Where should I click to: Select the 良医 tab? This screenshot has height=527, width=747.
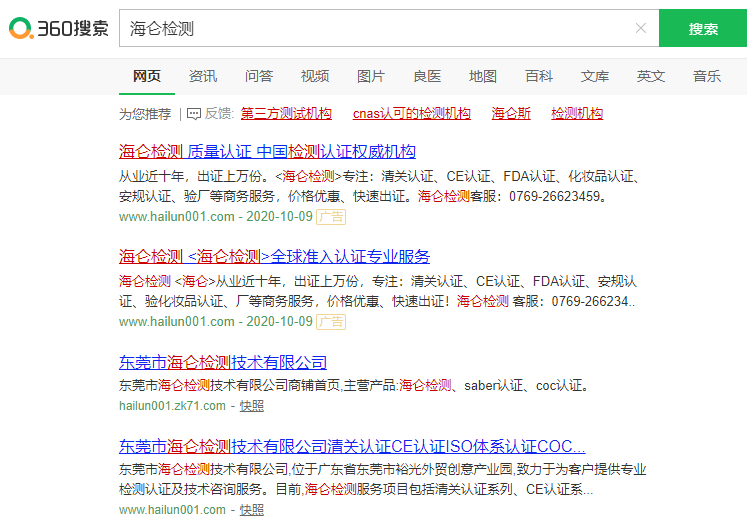pos(427,76)
